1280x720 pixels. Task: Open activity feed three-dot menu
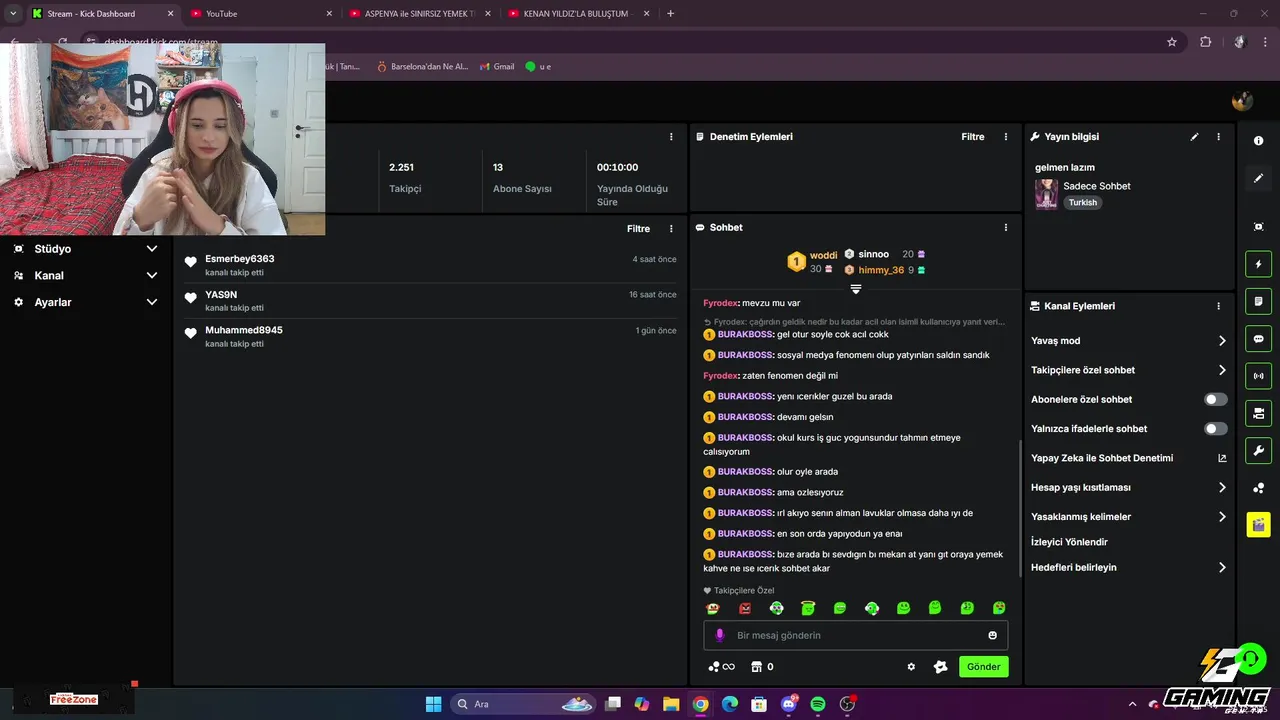pyautogui.click(x=671, y=229)
